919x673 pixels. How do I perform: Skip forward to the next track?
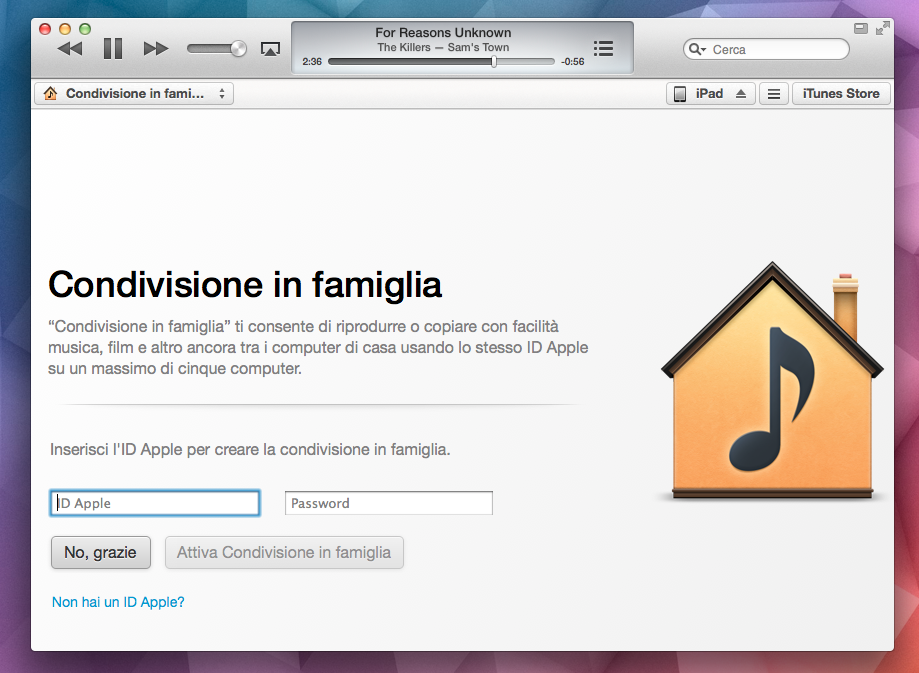pyautogui.click(x=156, y=49)
